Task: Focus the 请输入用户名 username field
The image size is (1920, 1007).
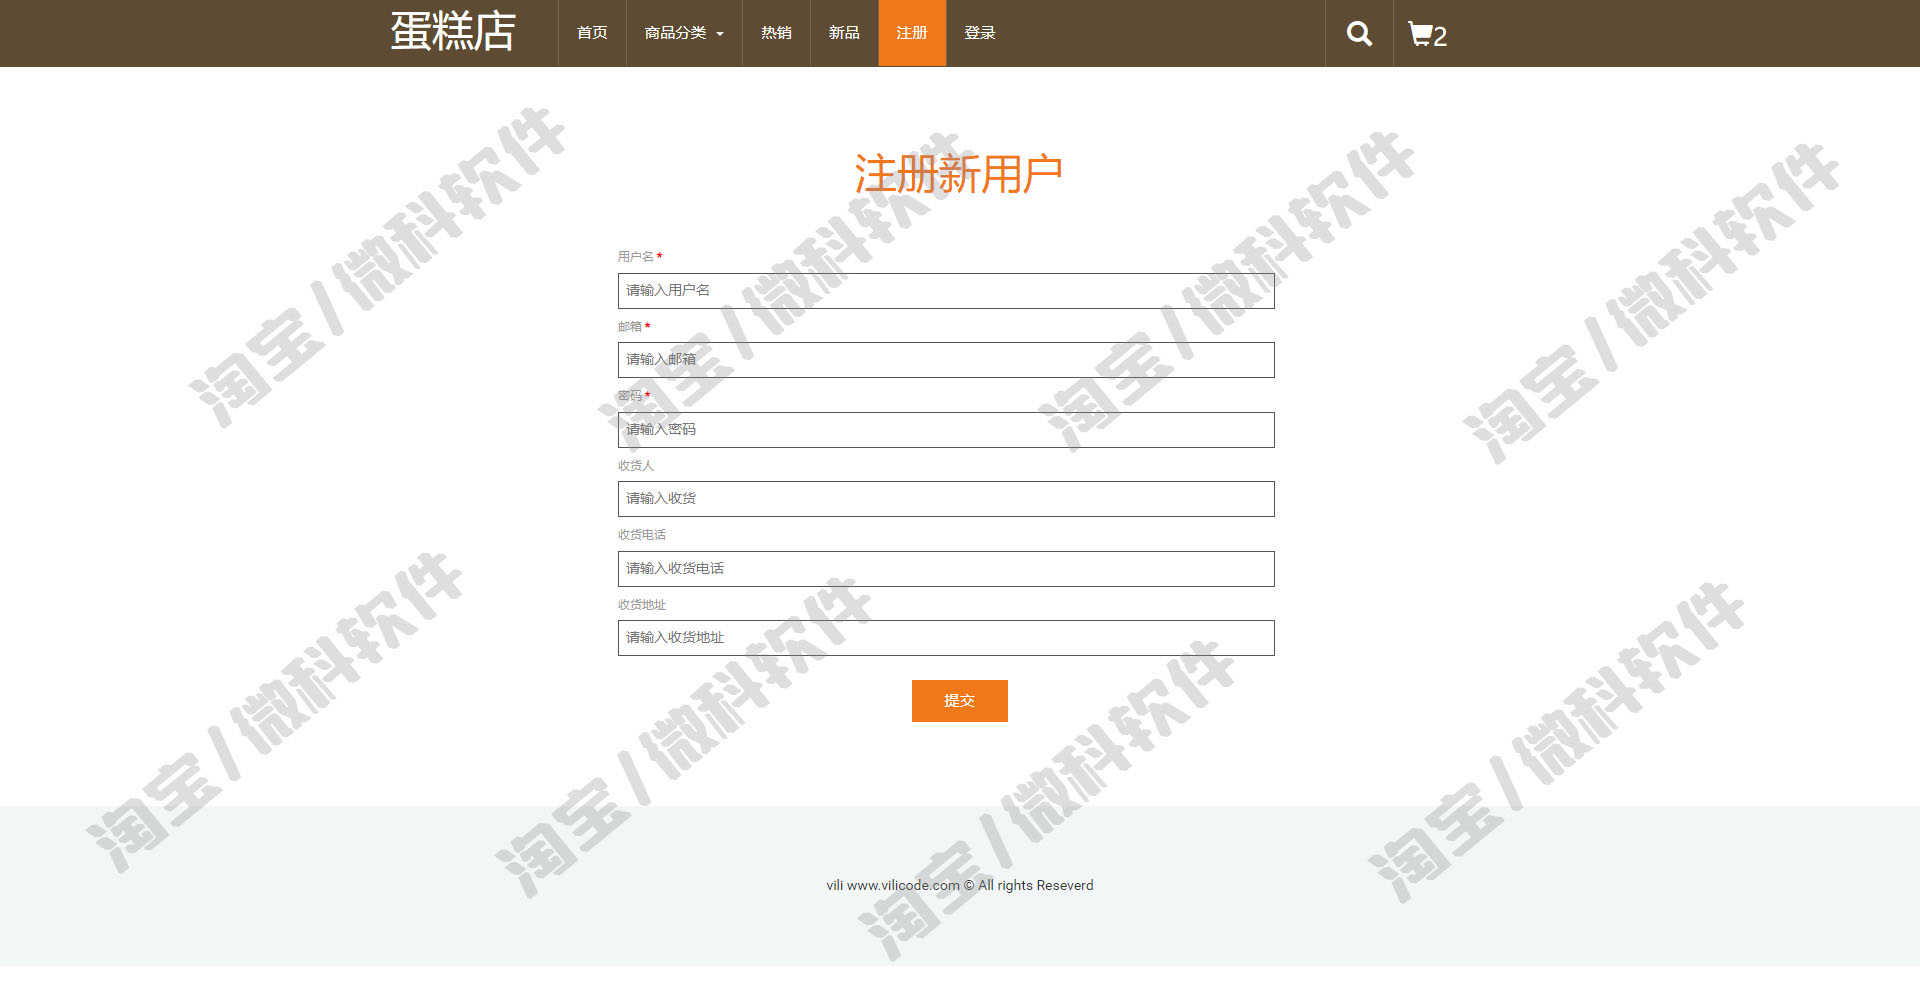Action: click(946, 291)
